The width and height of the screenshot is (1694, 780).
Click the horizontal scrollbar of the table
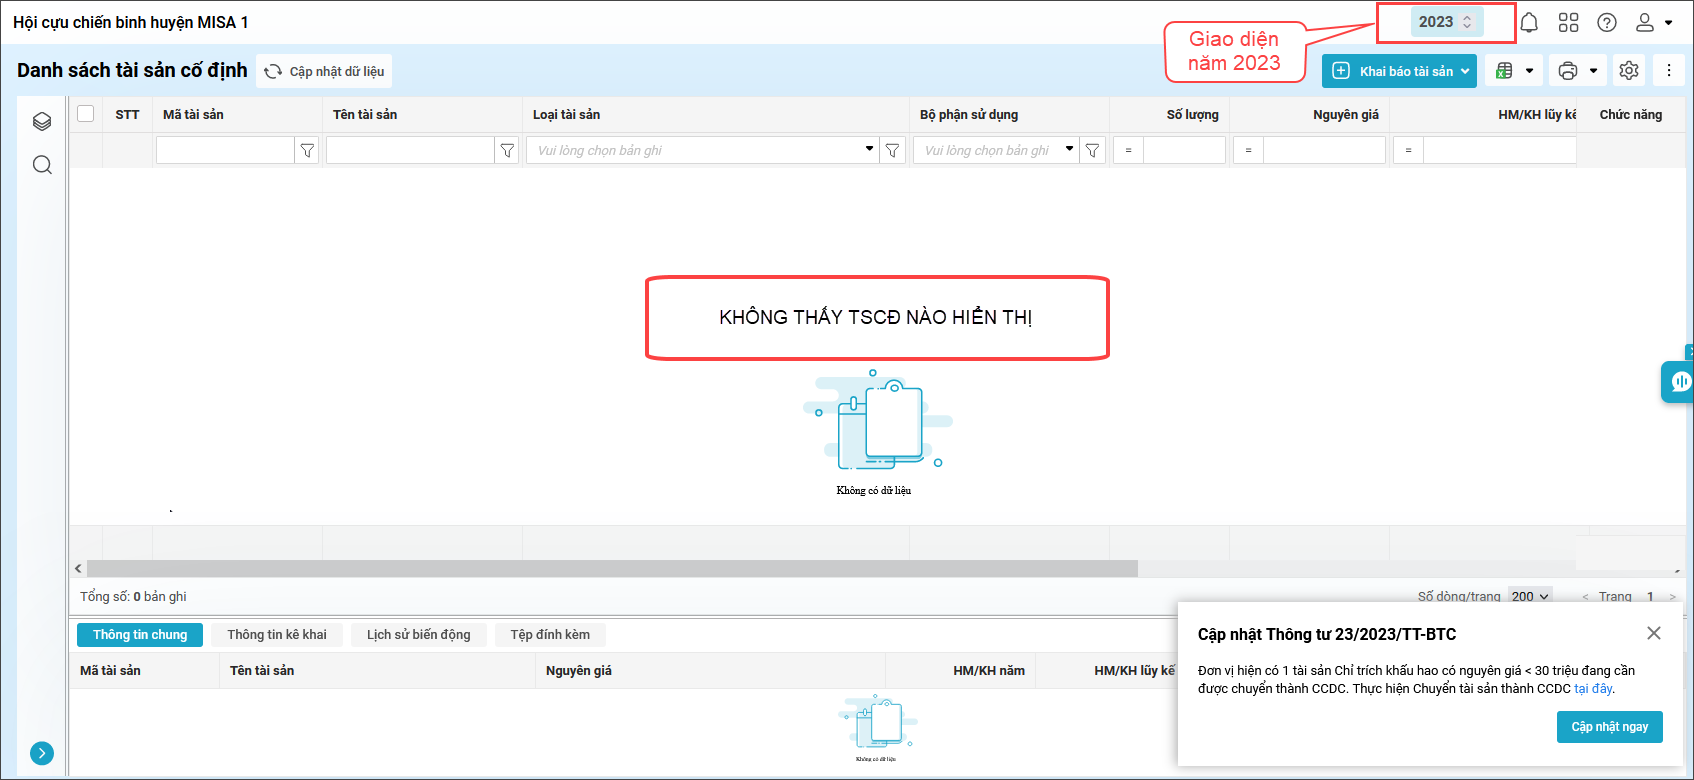click(612, 568)
